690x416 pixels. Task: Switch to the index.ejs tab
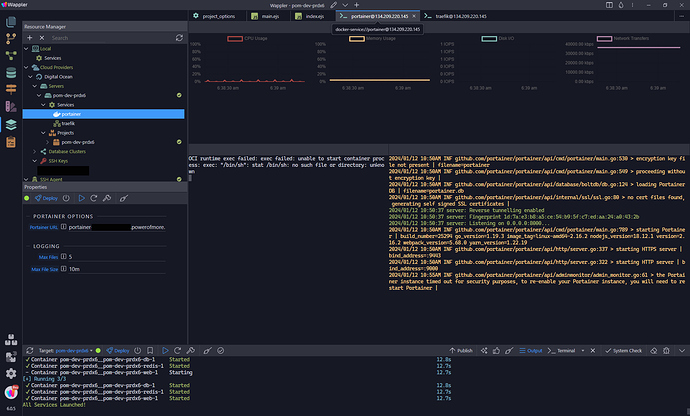pos(310,16)
